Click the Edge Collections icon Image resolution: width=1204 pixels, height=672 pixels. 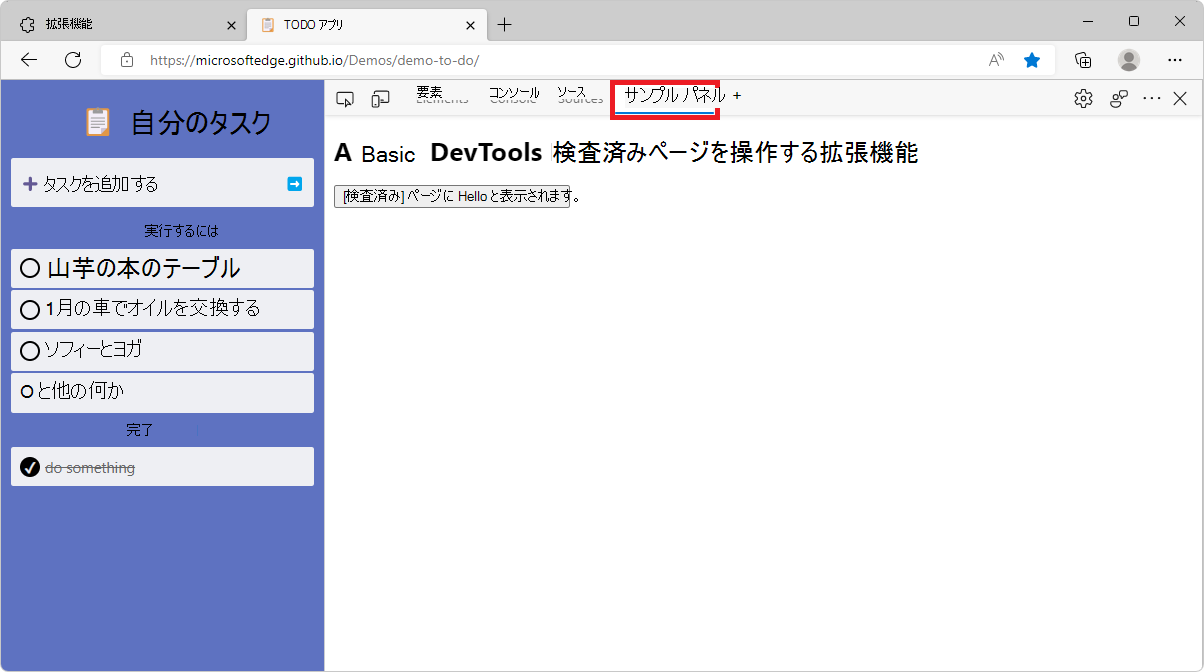1083,60
